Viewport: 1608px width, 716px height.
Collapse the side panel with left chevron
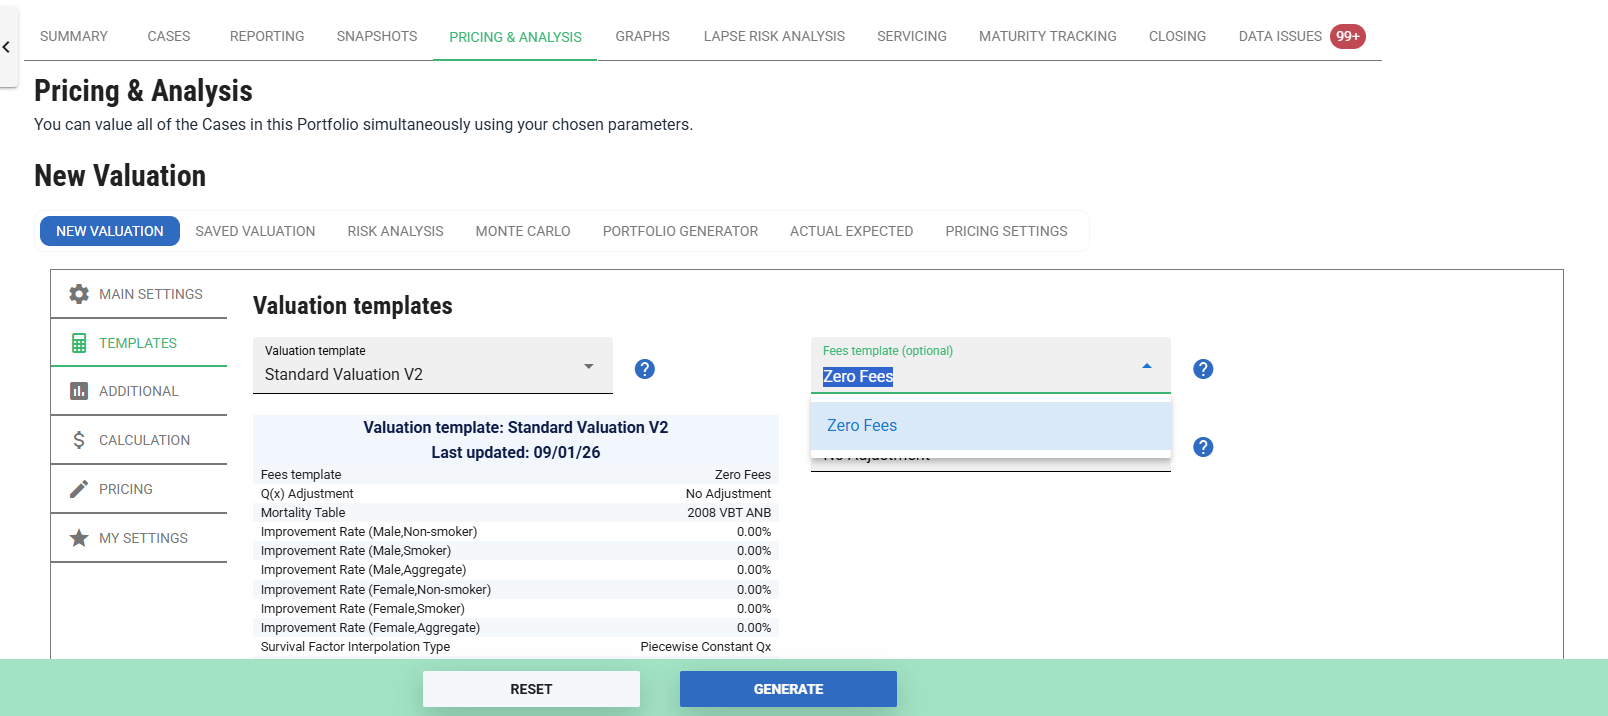pyautogui.click(x=7, y=47)
